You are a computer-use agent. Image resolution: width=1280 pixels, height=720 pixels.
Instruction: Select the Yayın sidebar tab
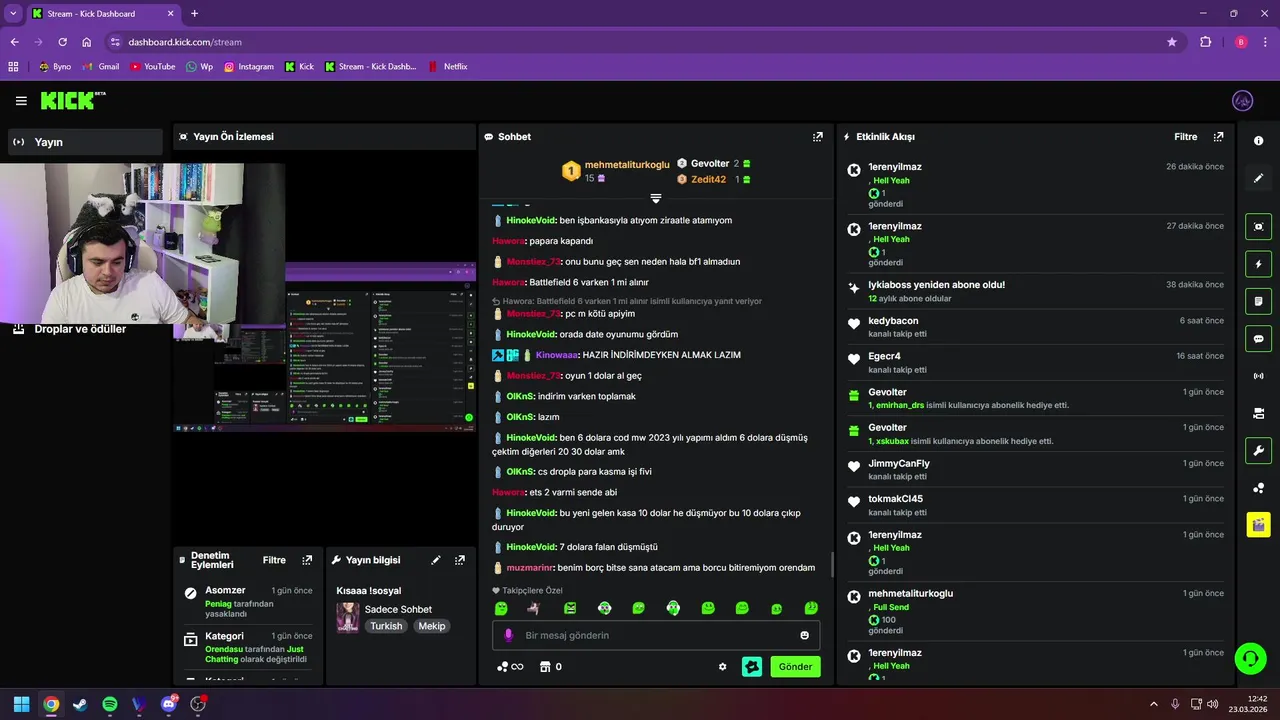coord(85,142)
